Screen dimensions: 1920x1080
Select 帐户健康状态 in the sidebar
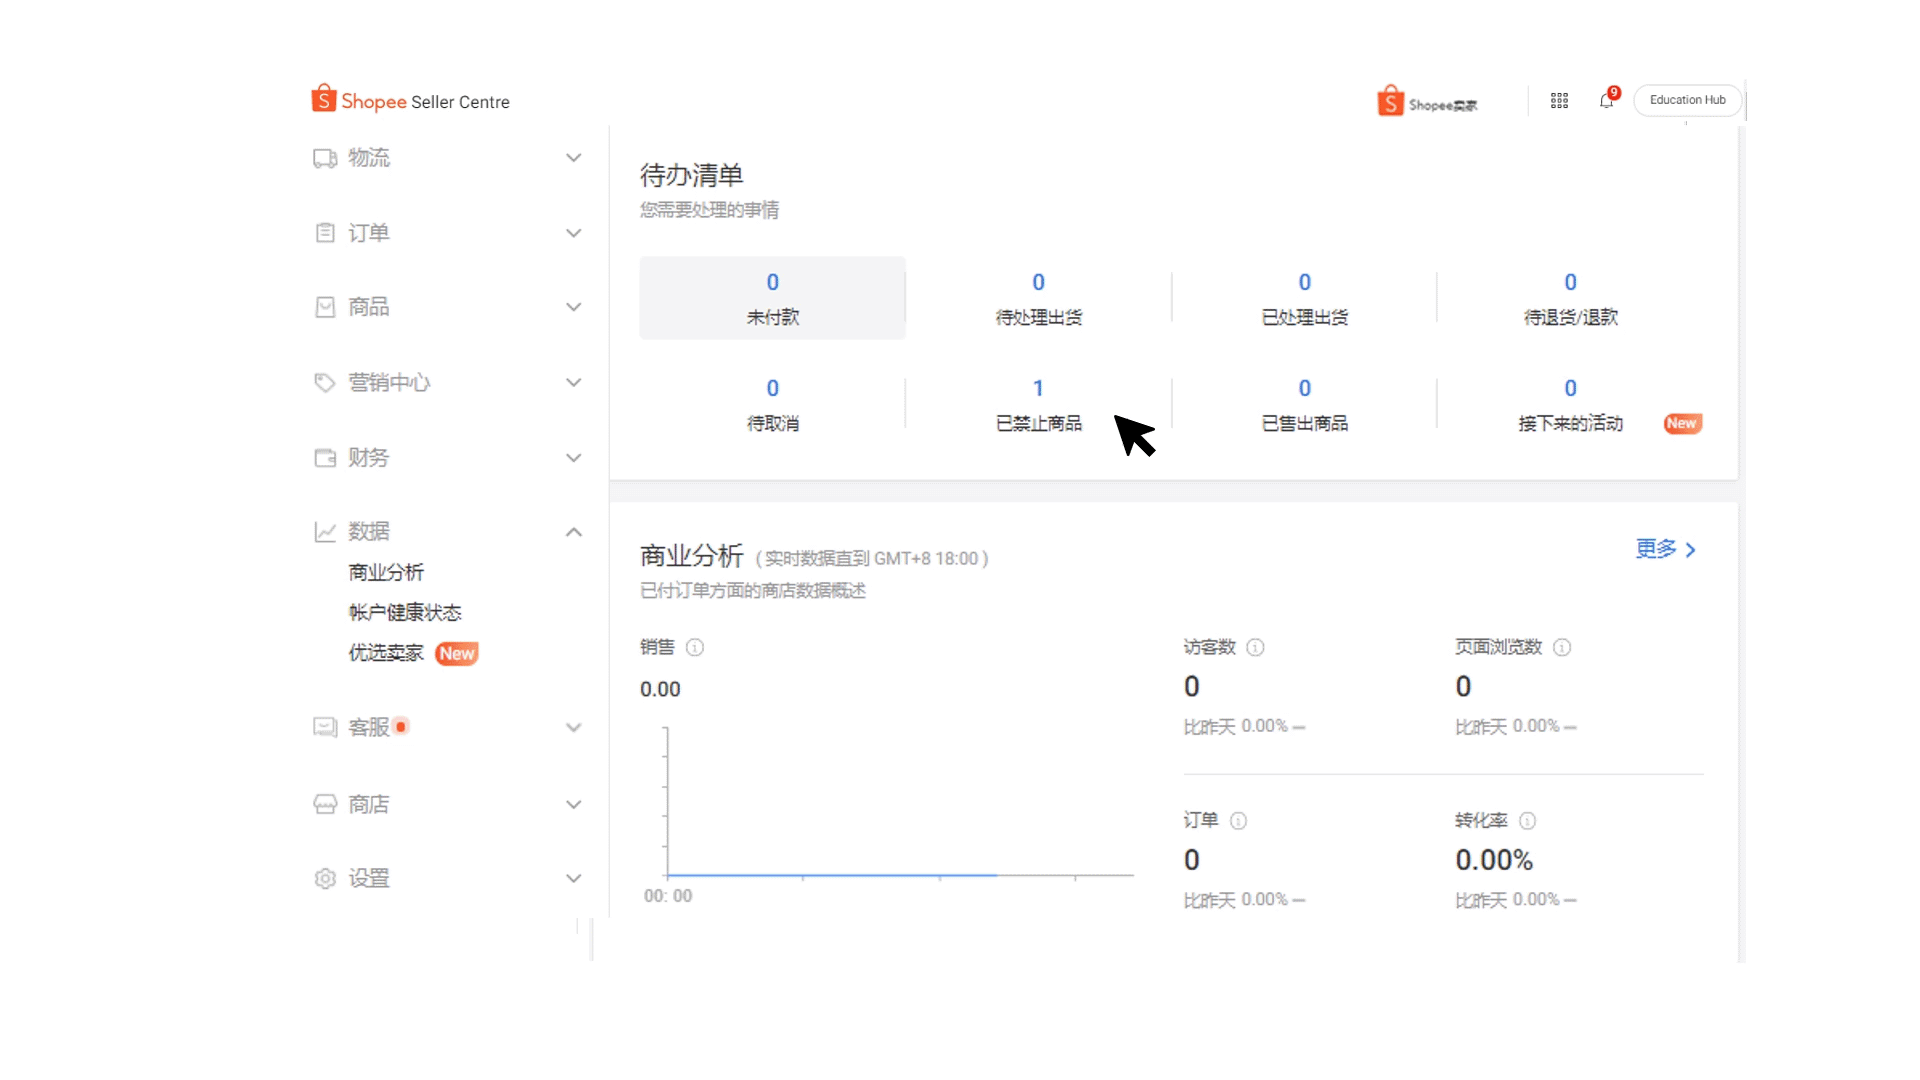click(404, 612)
